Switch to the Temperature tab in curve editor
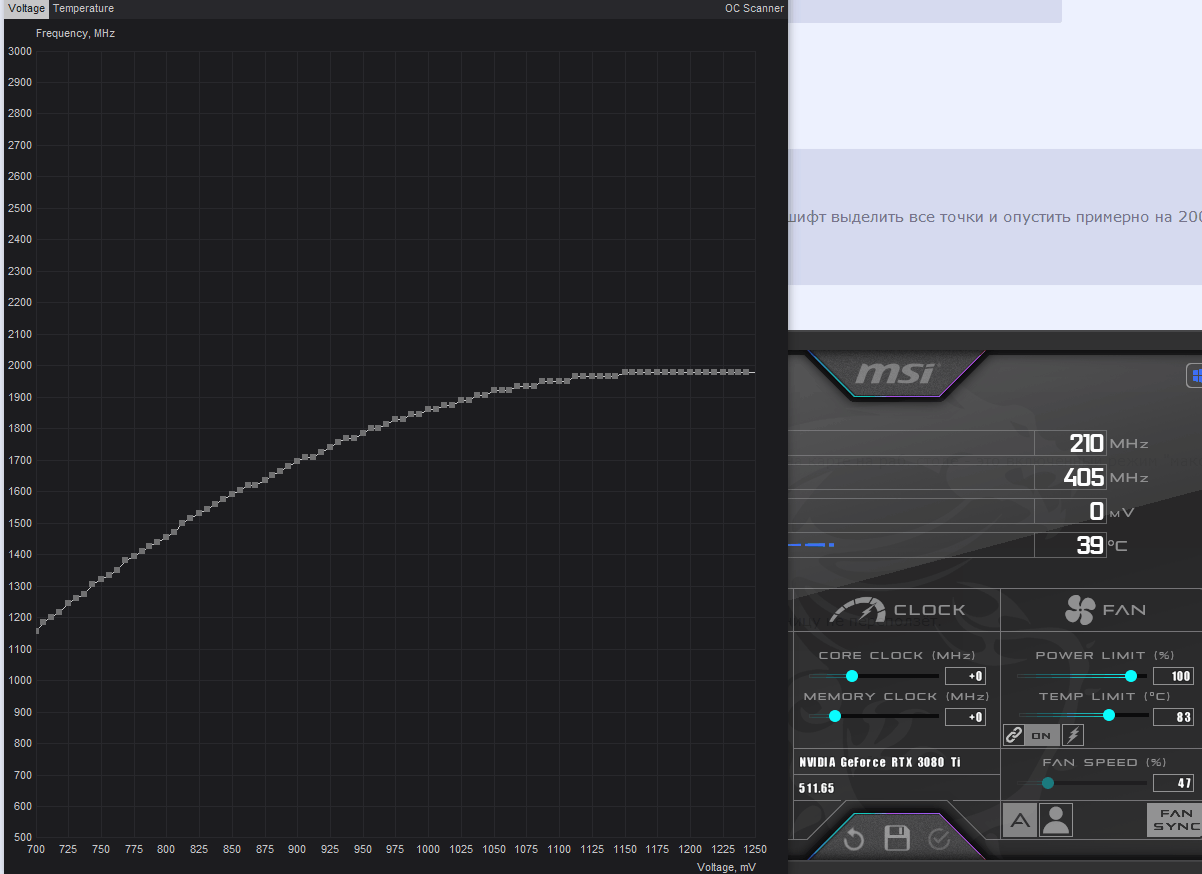Screen dimensions: 1202x874 [83, 8]
